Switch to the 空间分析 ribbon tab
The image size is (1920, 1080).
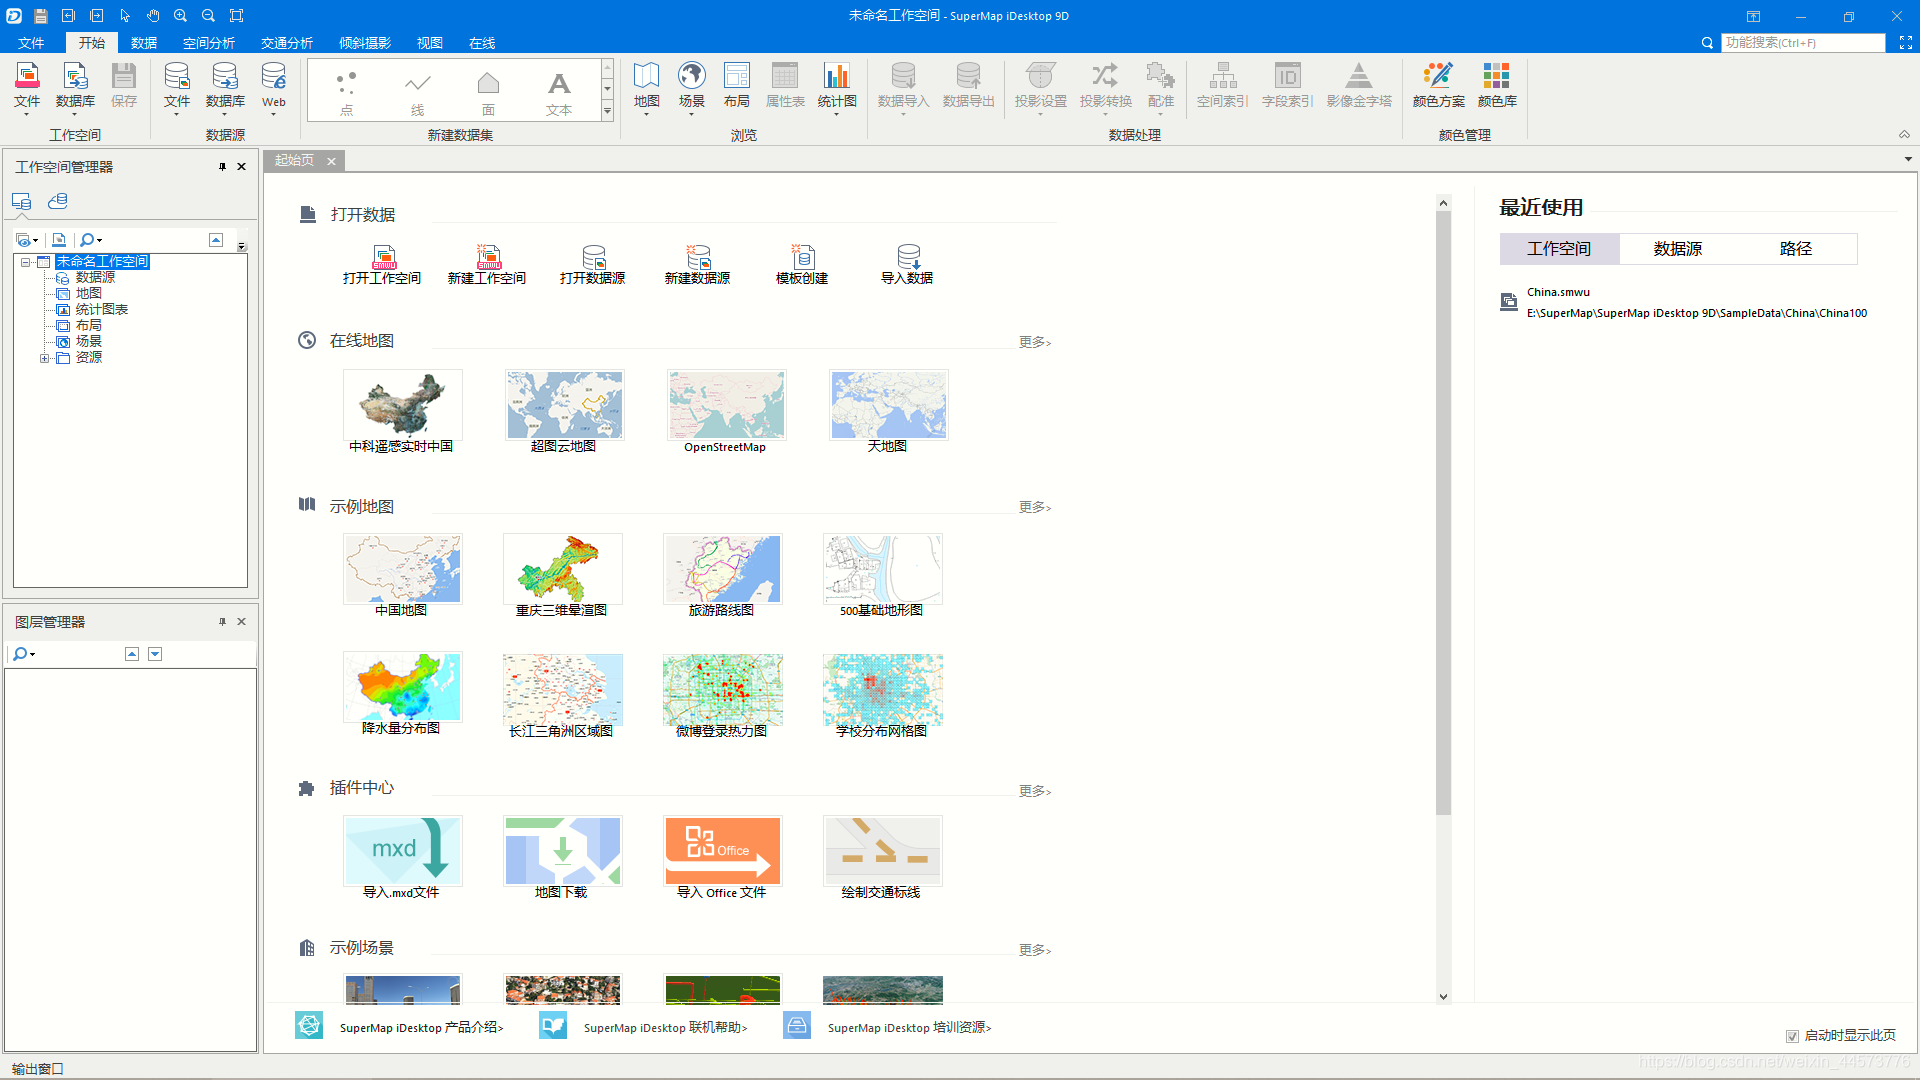209,43
